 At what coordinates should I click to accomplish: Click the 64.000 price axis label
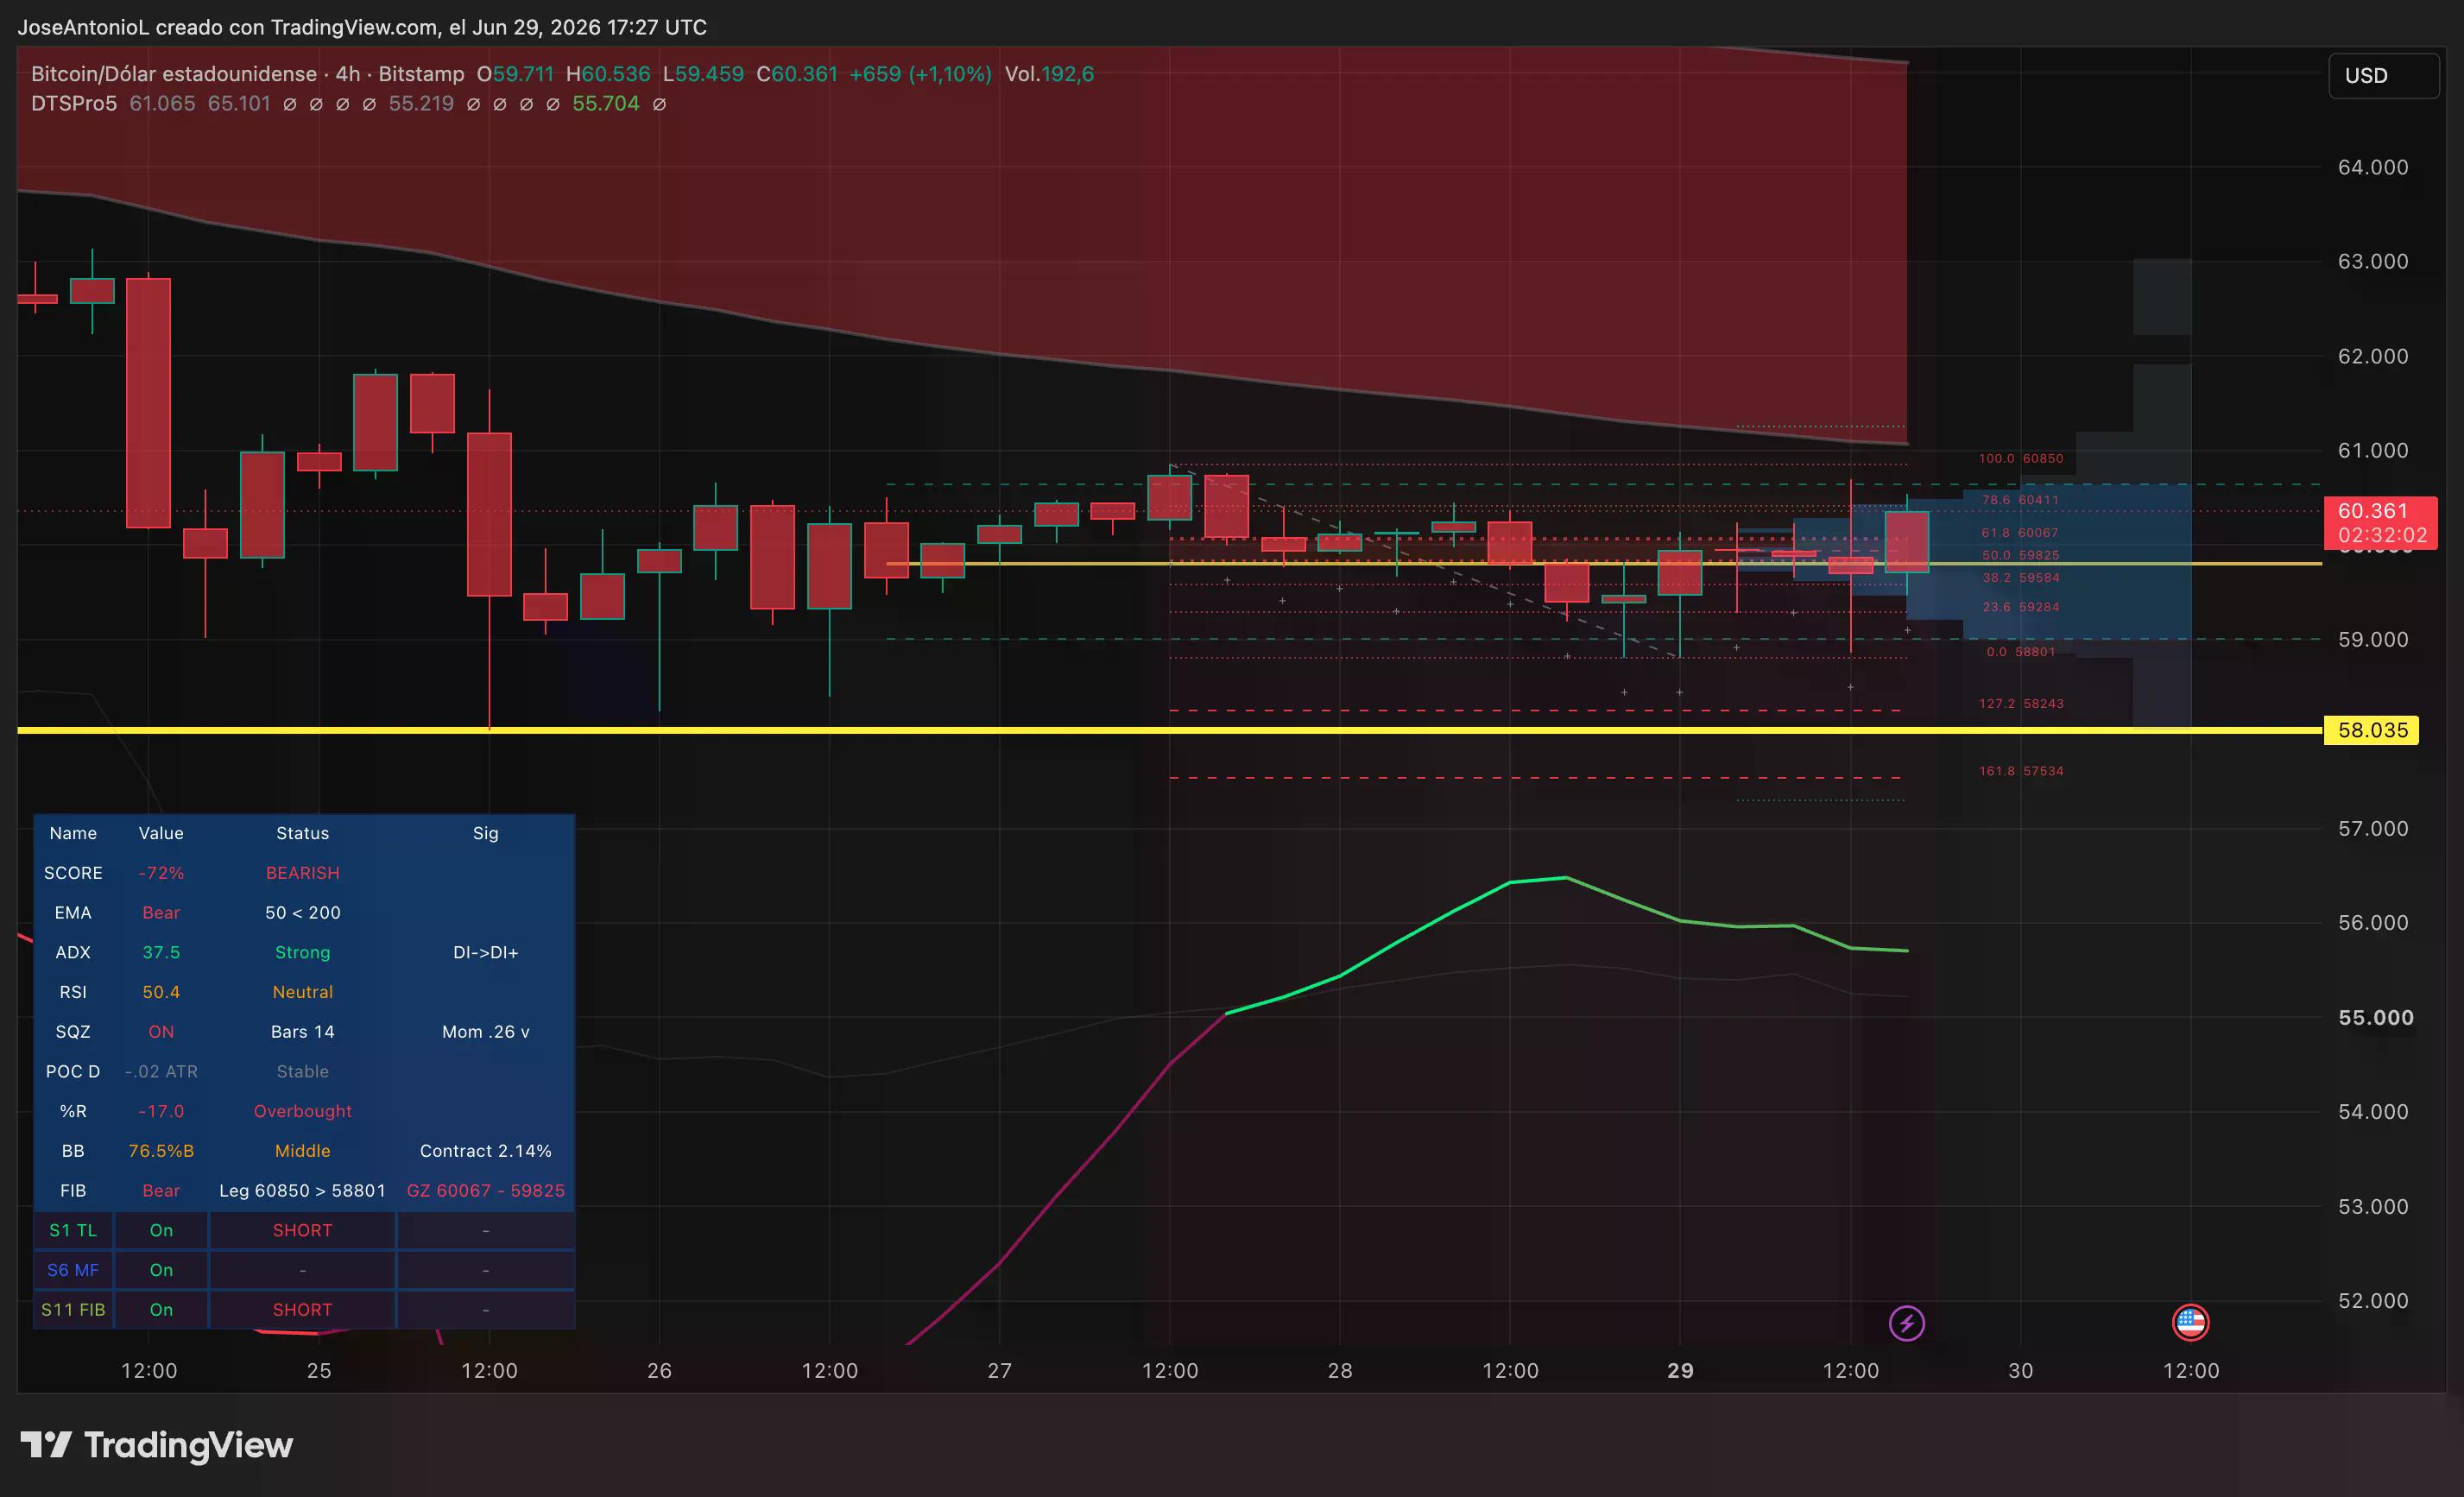click(2373, 167)
